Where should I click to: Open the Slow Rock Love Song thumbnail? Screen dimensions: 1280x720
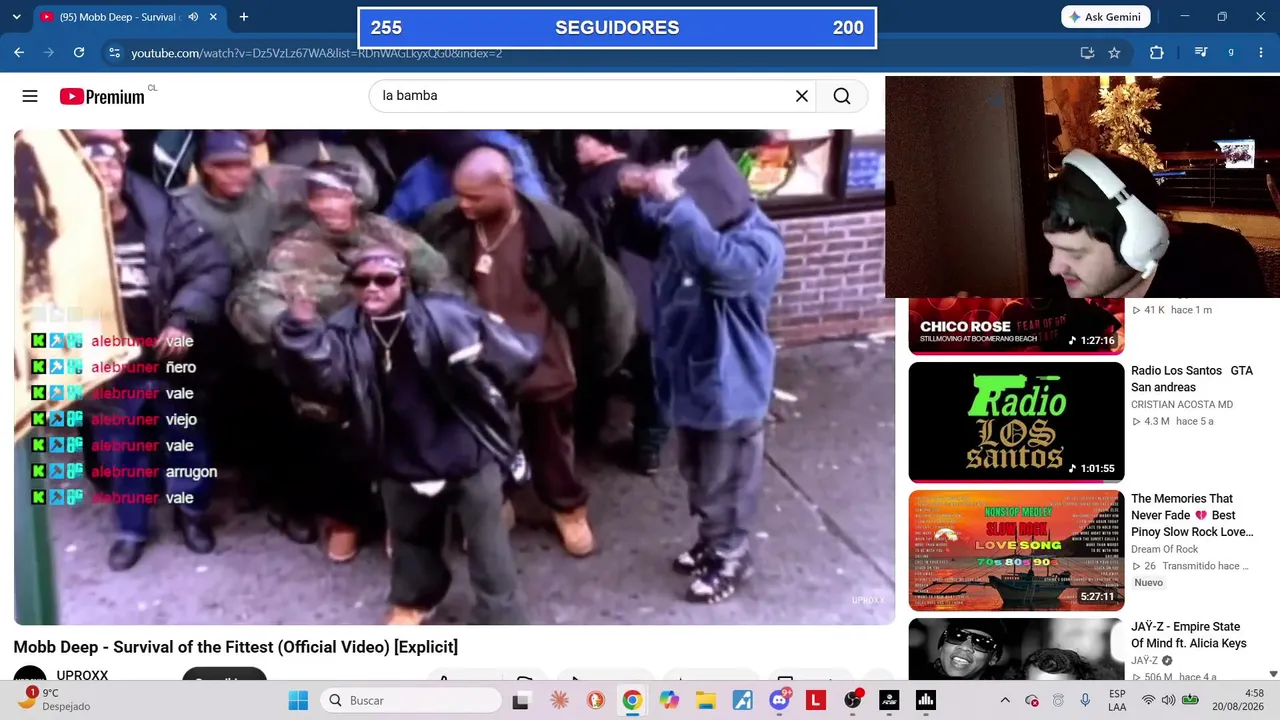[x=1016, y=550]
